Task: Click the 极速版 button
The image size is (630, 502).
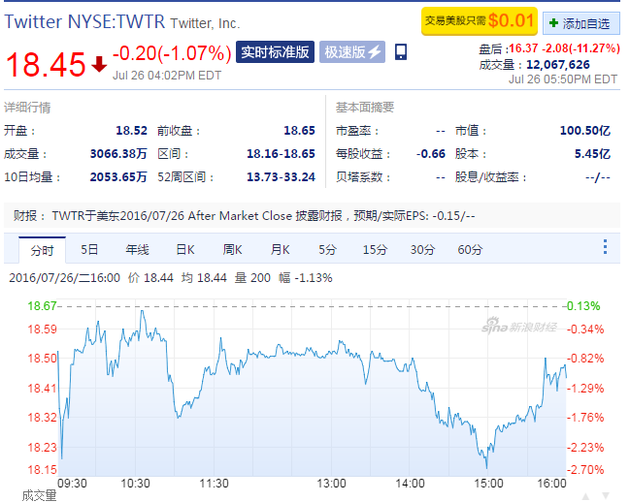Action: coord(352,52)
